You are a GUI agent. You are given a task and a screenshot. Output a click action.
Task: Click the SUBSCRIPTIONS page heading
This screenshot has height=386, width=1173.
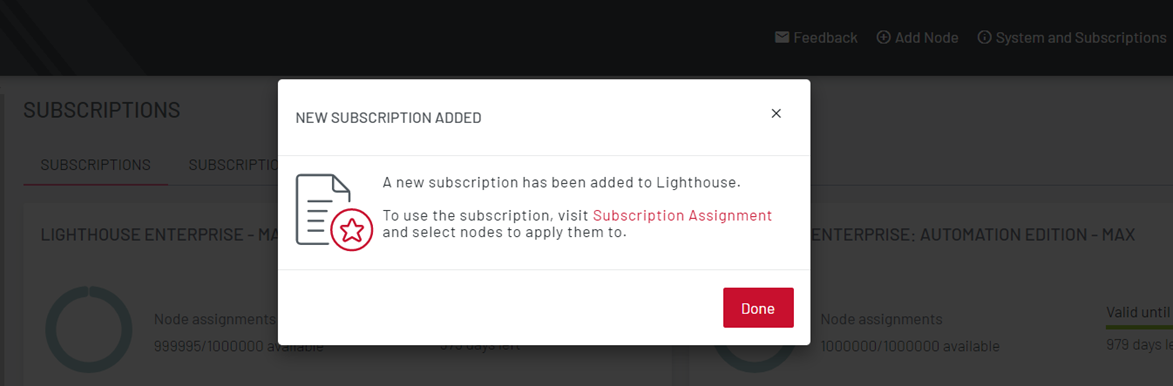click(102, 110)
